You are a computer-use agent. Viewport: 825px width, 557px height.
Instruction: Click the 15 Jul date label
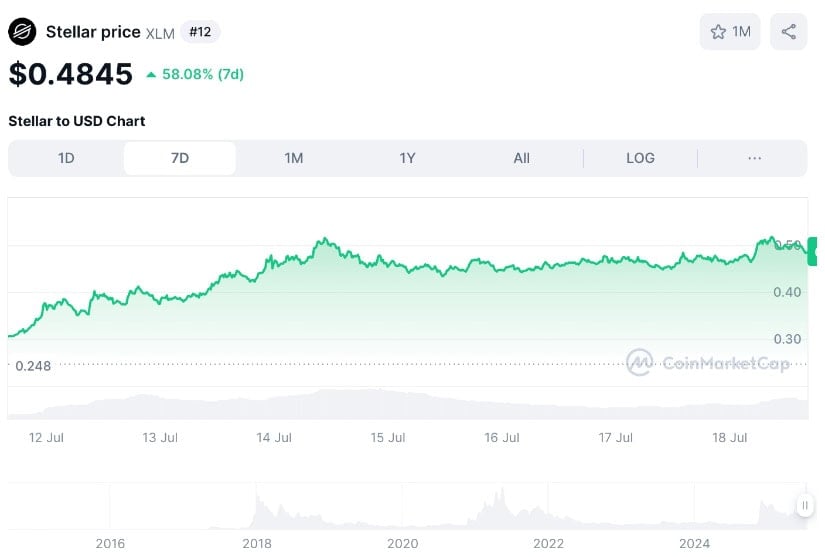[388, 438]
